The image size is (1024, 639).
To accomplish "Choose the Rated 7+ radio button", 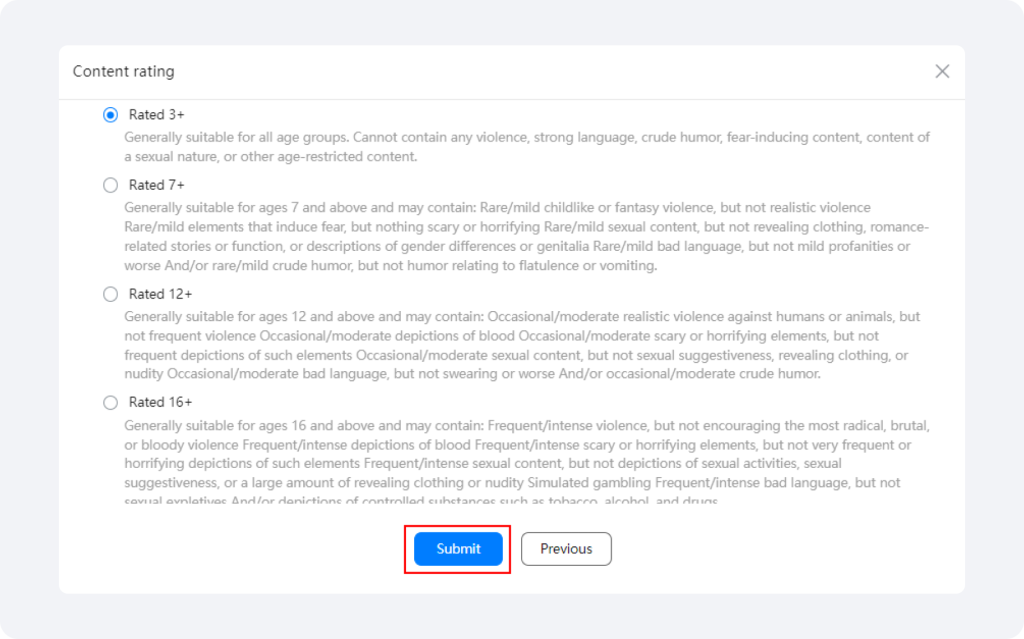I will tap(110, 185).
